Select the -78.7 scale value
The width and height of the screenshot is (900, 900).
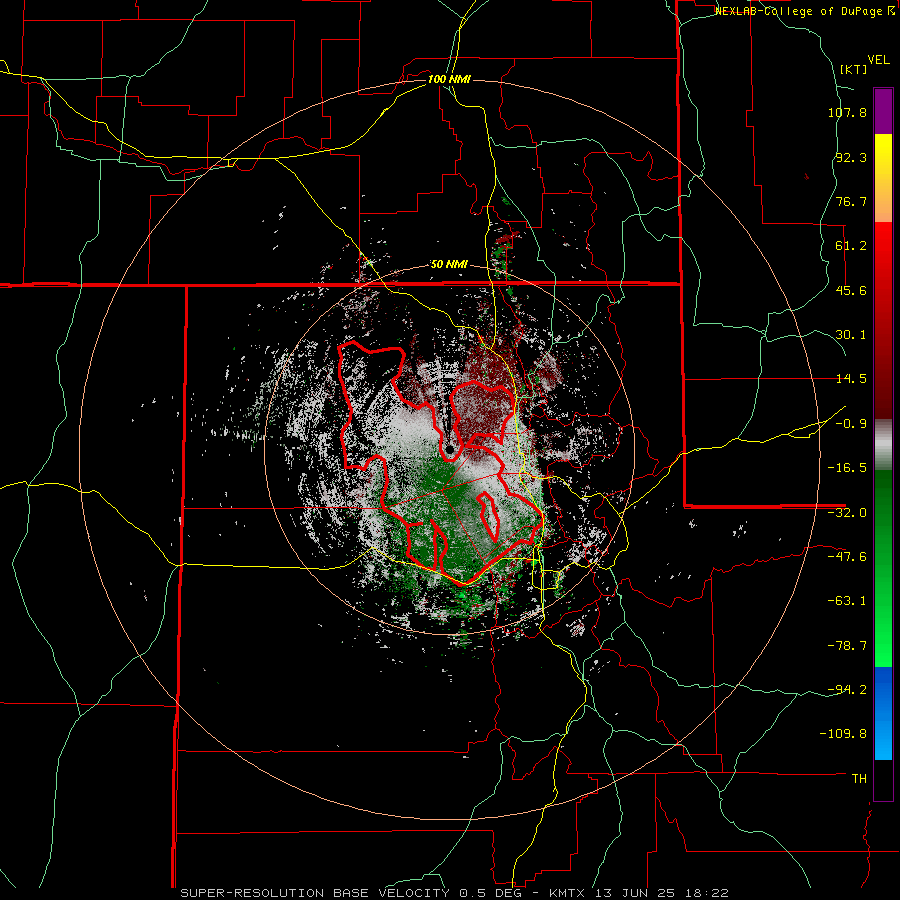[847, 646]
